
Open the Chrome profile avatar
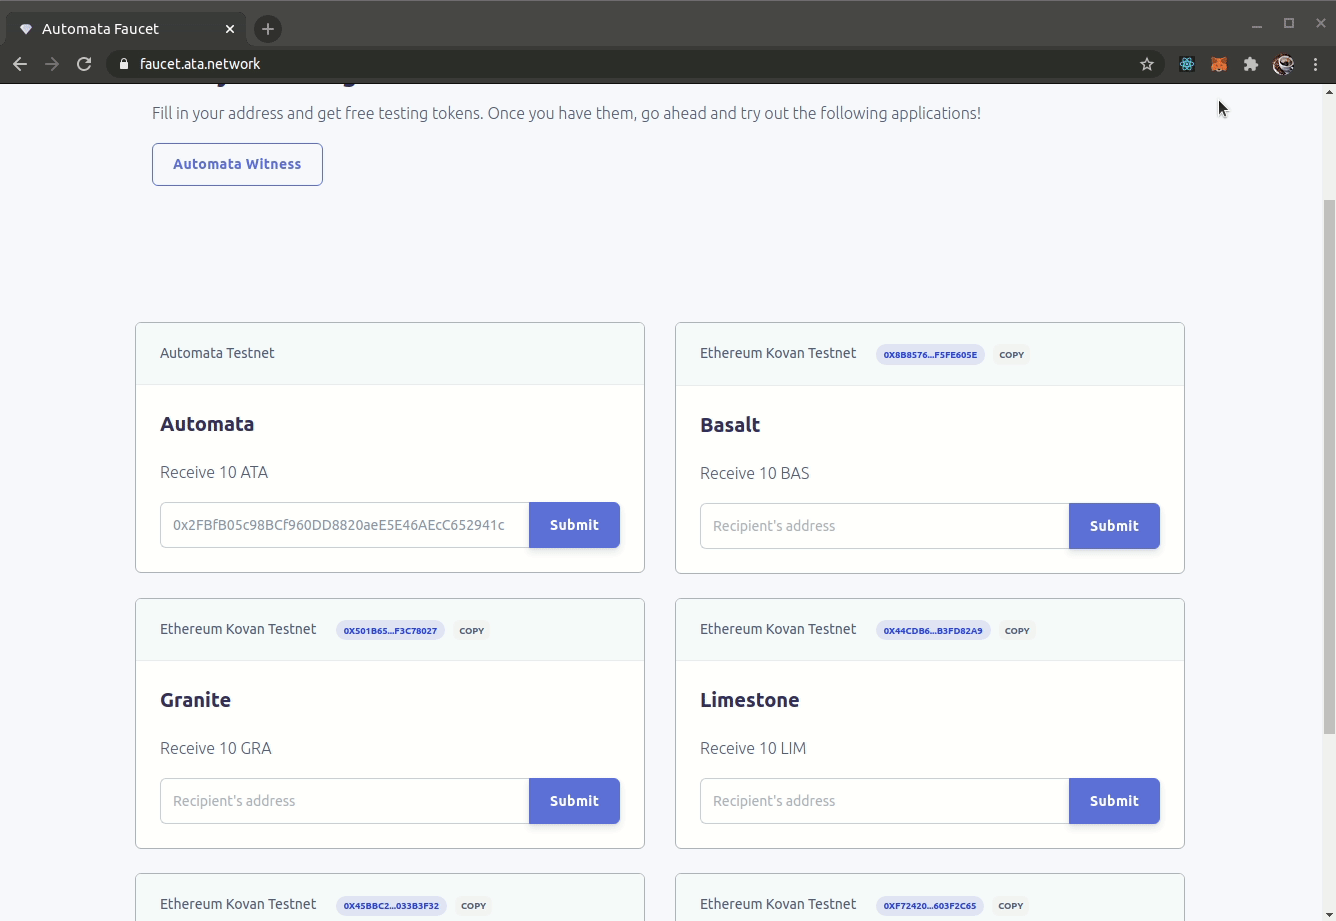coord(1283,64)
